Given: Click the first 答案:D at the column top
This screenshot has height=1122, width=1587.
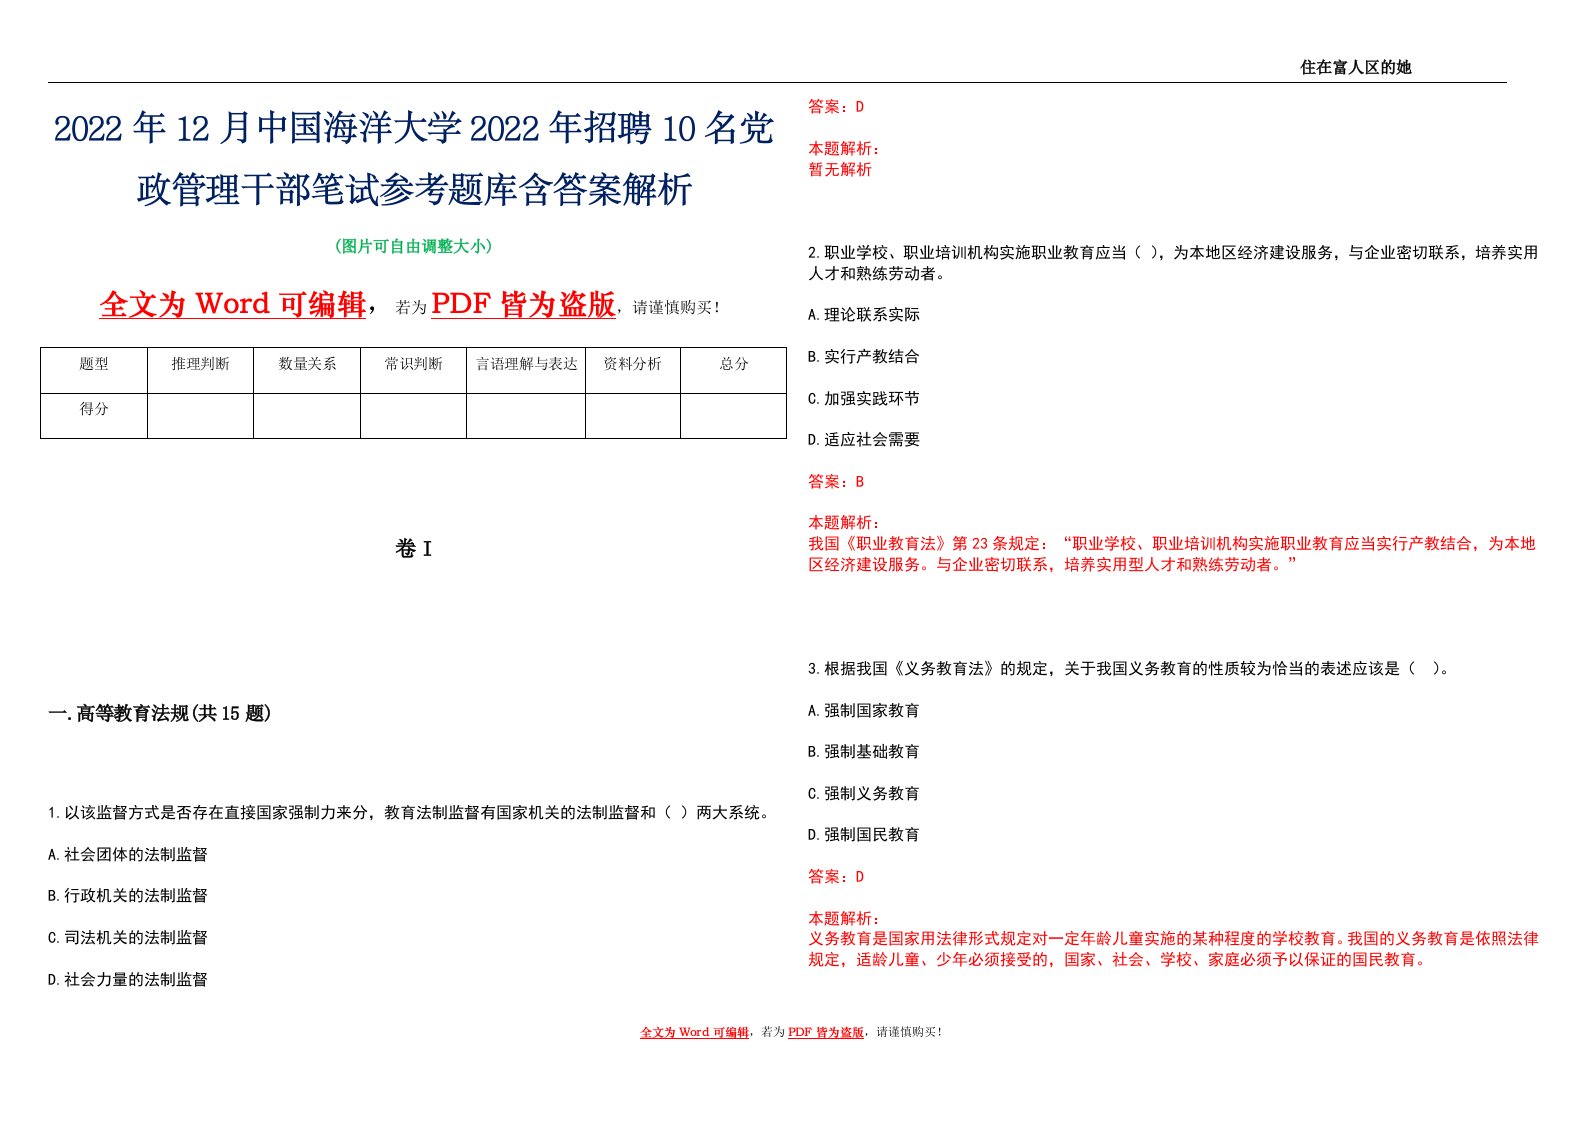Looking at the screenshot, I should coord(836,107).
